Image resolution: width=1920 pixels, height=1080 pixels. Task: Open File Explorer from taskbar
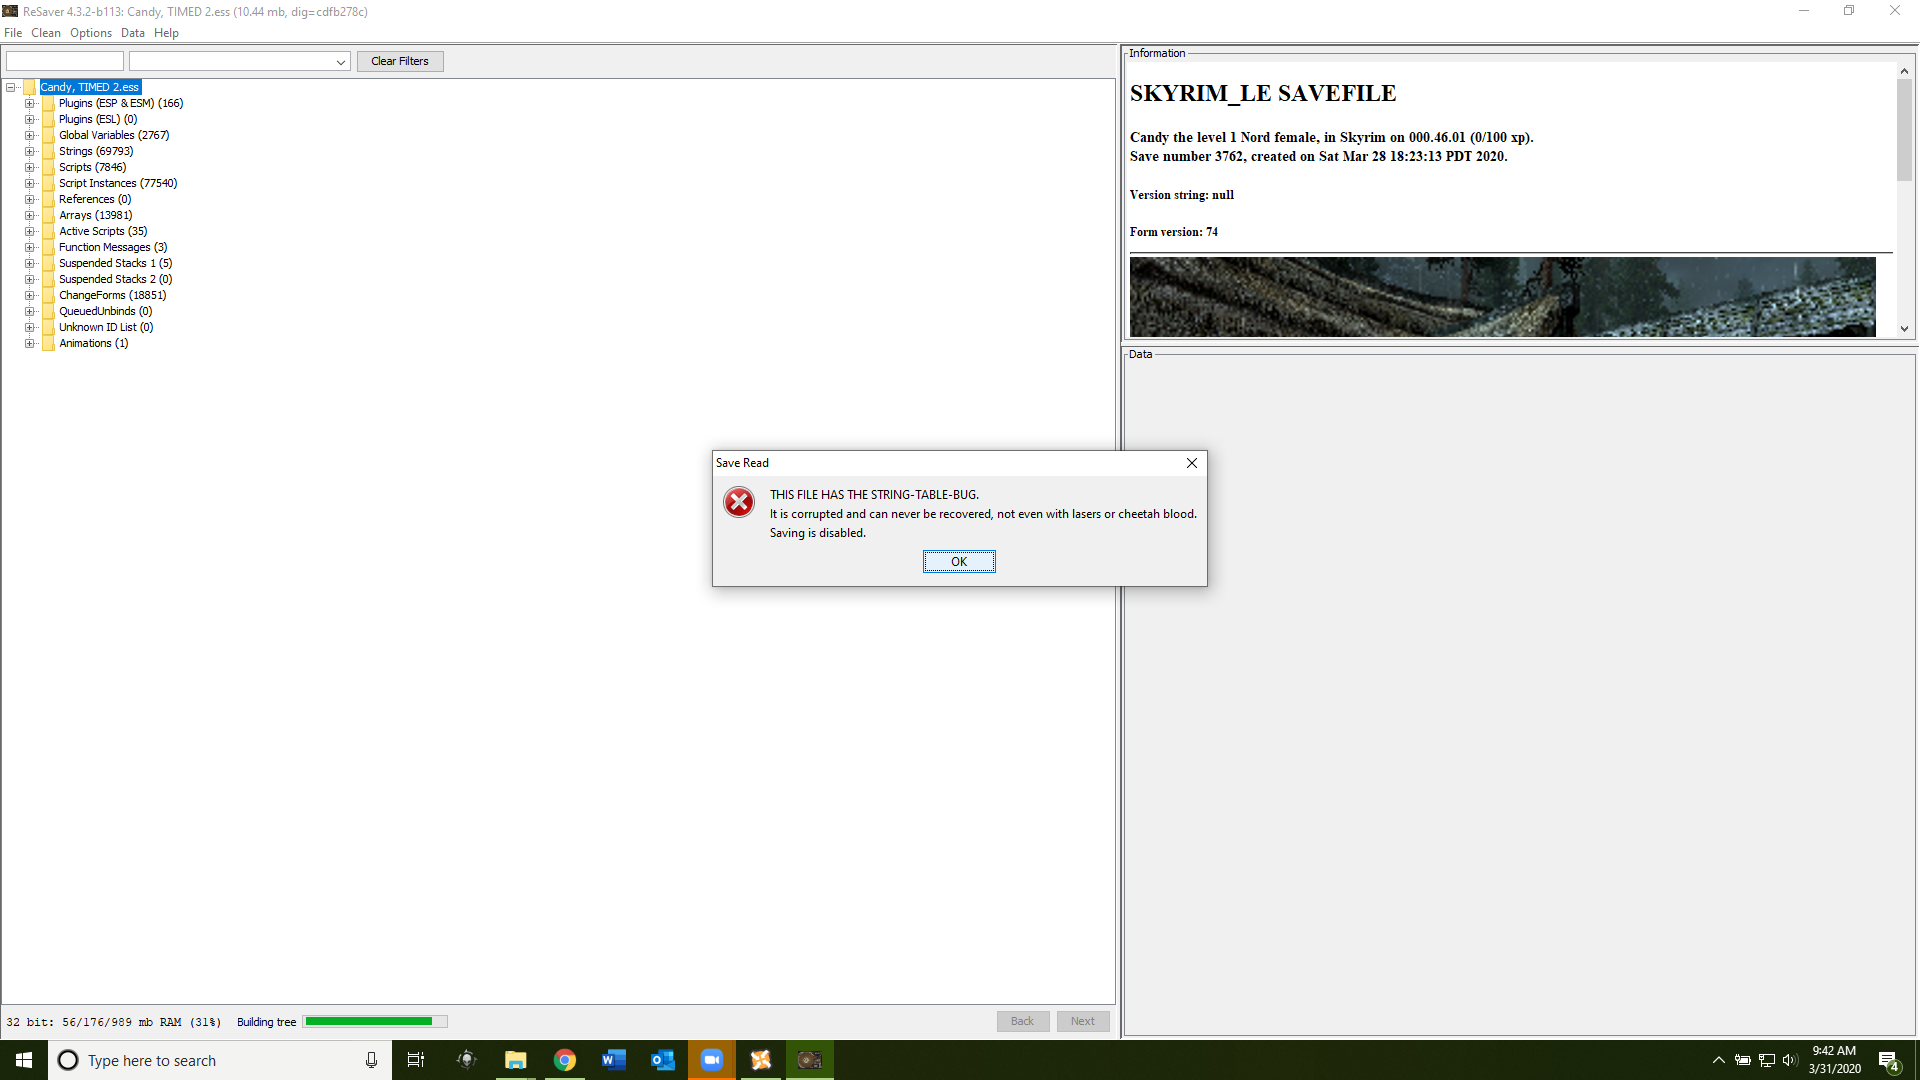(x=515, y=1060)
